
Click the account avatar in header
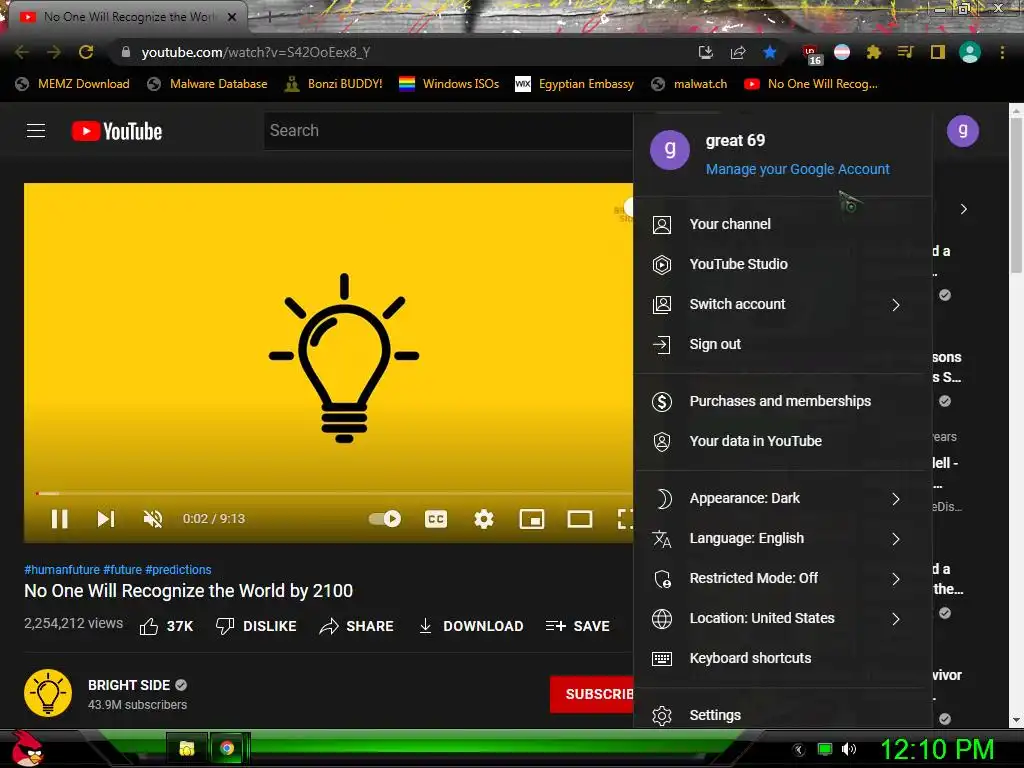click(x=963, y=131)
